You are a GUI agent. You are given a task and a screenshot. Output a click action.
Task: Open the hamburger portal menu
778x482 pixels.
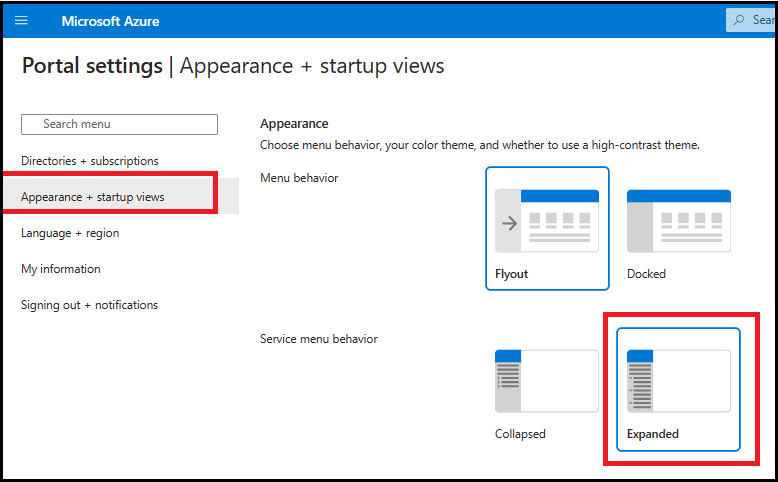21,20
